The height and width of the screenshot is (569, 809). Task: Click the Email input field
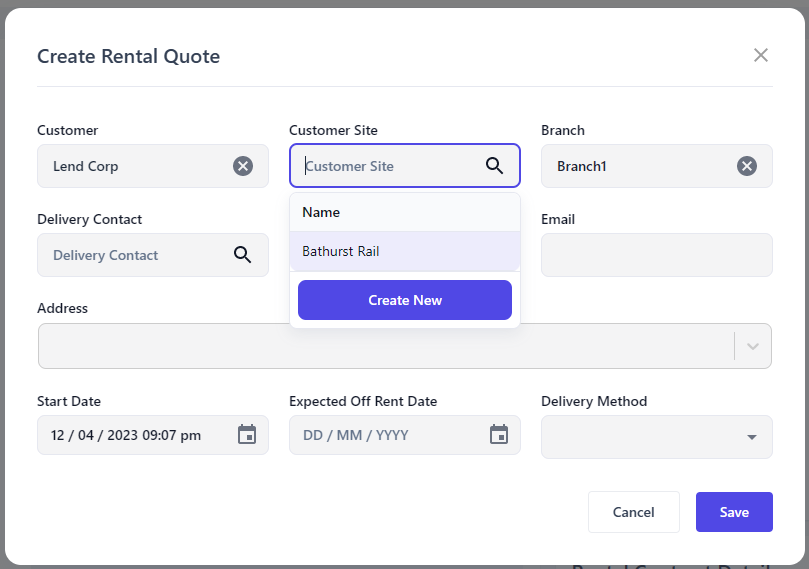(656, 255)
